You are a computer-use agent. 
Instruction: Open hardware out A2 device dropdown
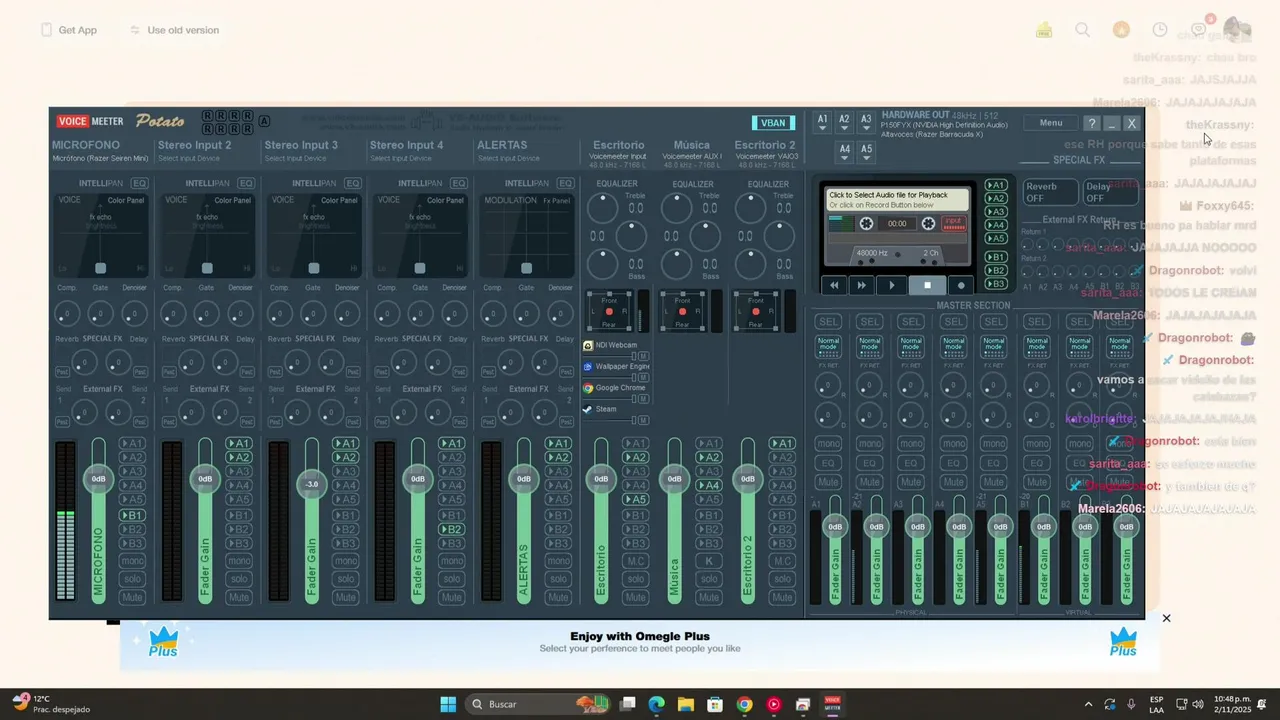pyautogui.click(x=844, y=122)
